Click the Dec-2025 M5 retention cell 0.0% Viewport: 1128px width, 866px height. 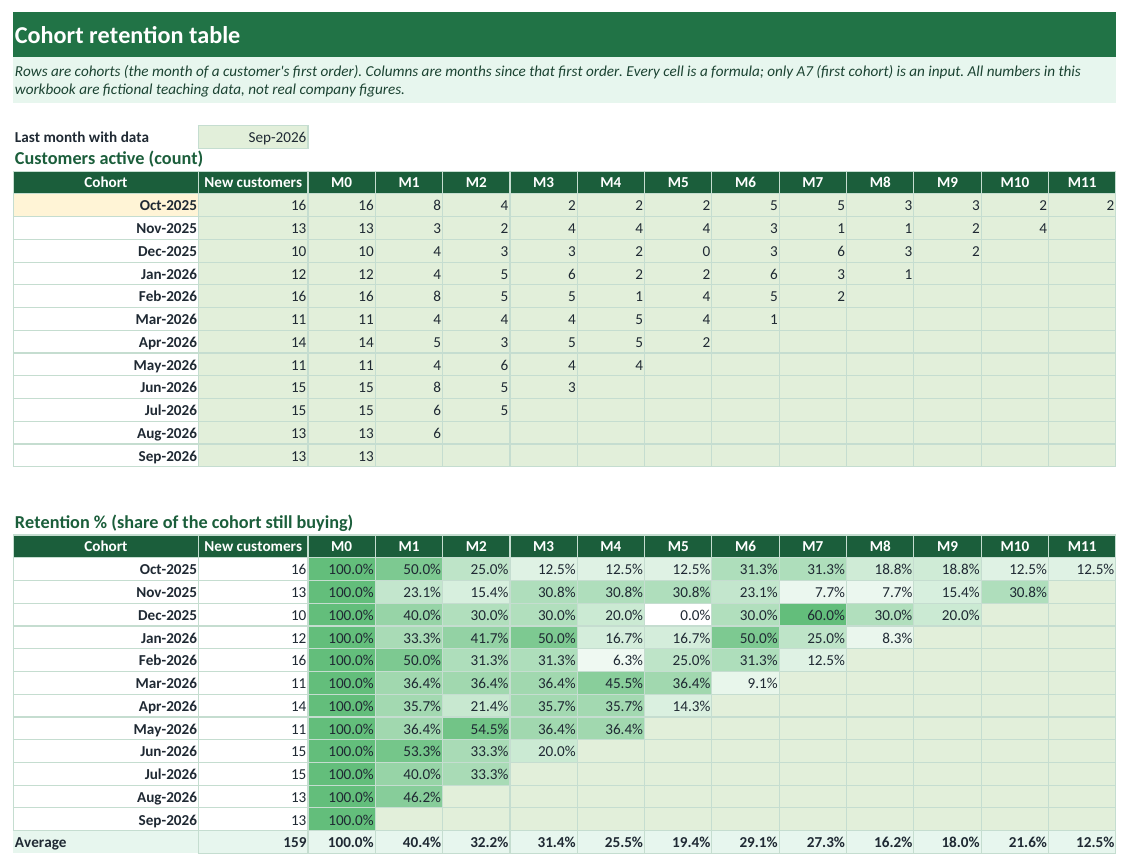(x=678, y=615)
